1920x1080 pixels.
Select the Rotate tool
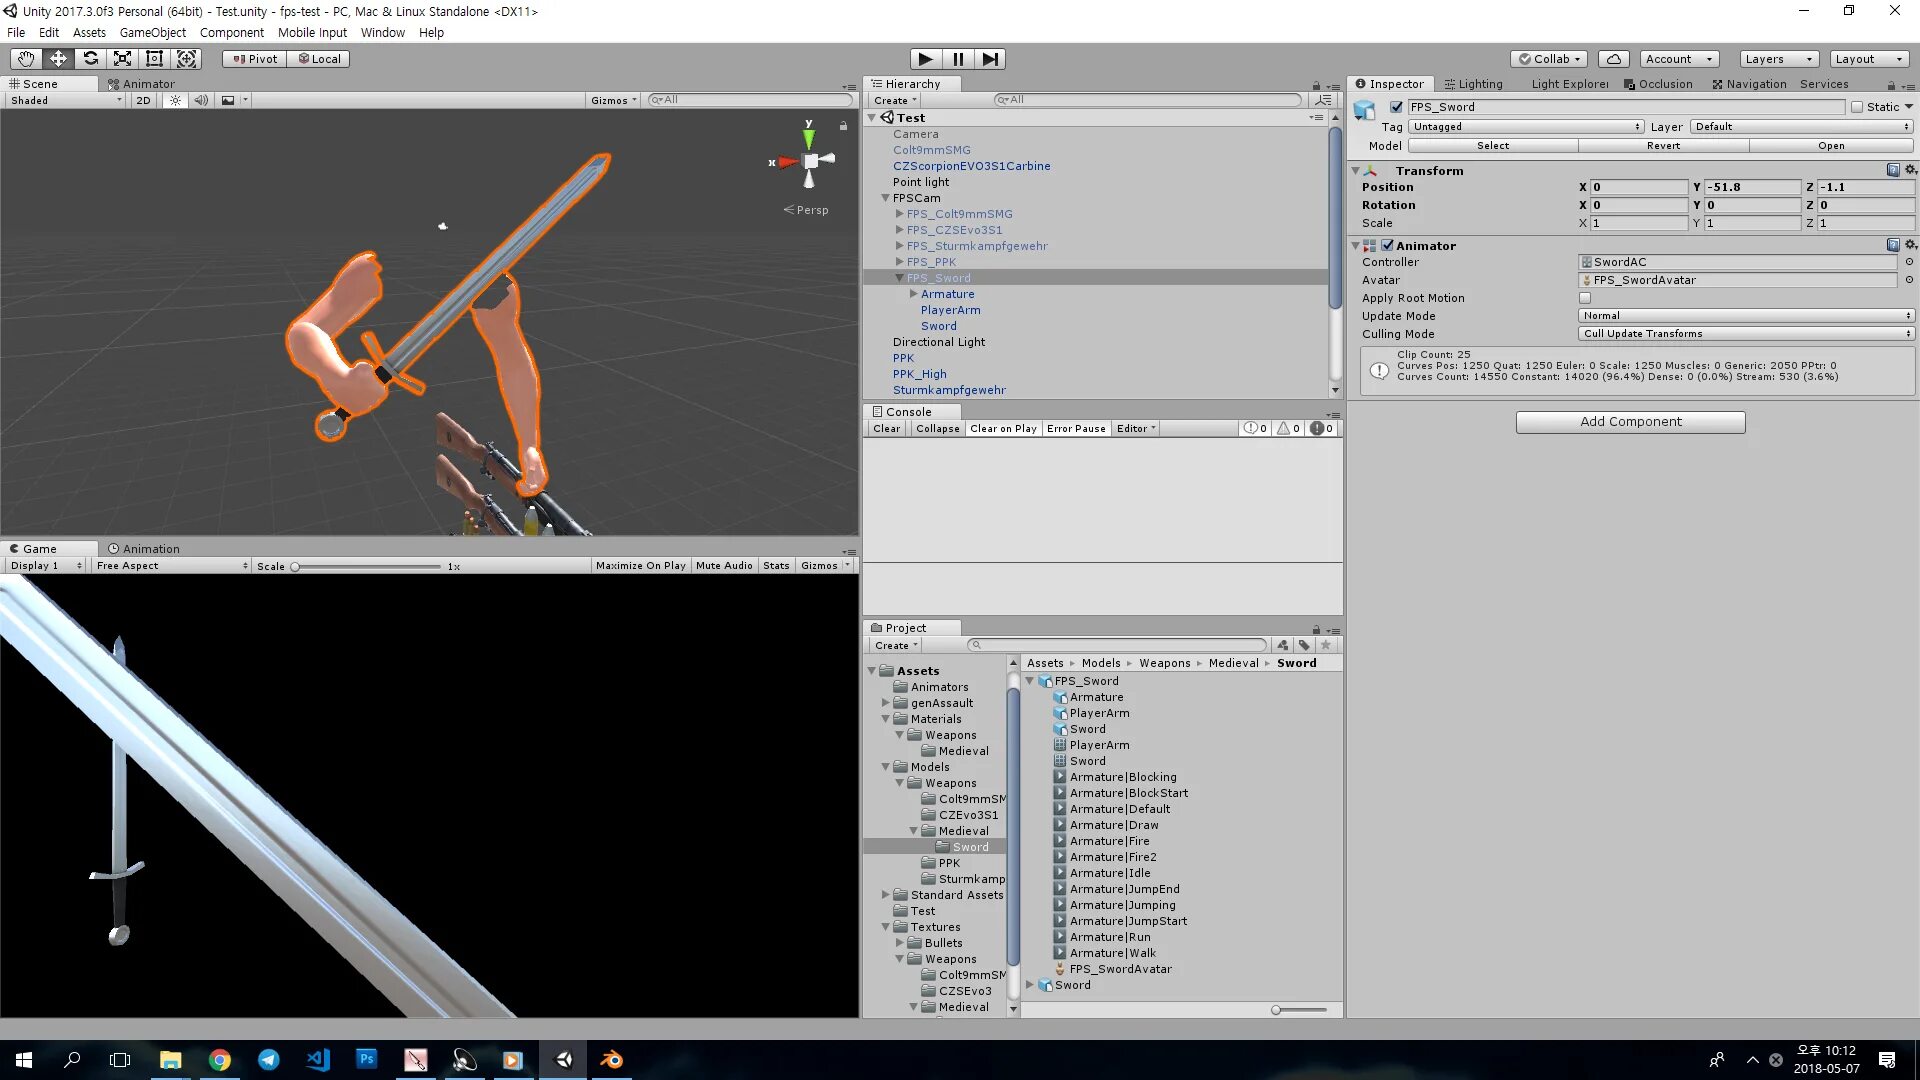(x=90, y=59)
